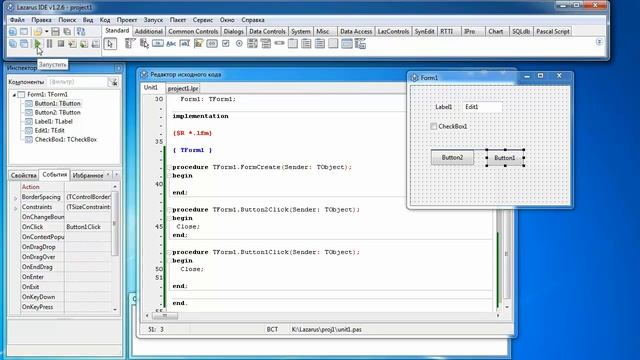
Task: Click the New Unit toolbar icon
Action: click(13, 31)
